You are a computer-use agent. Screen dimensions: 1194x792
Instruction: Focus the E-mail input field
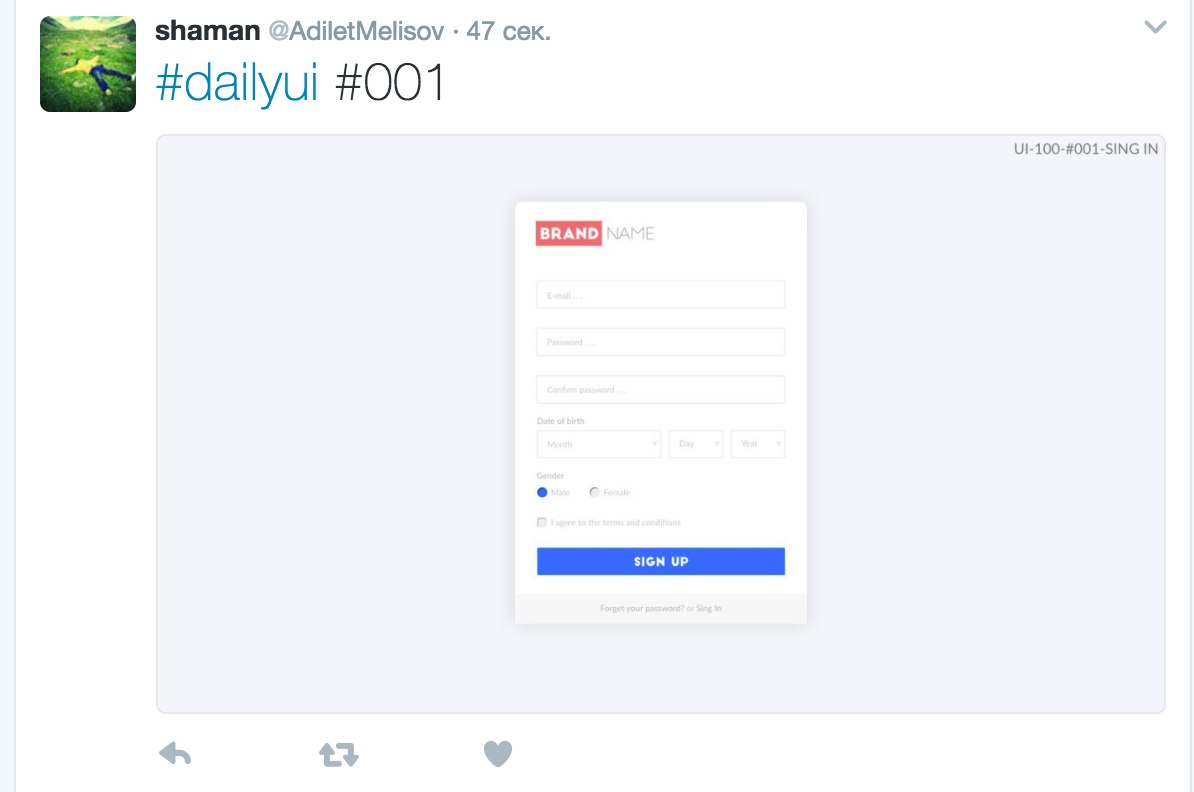tap(661, 295)
